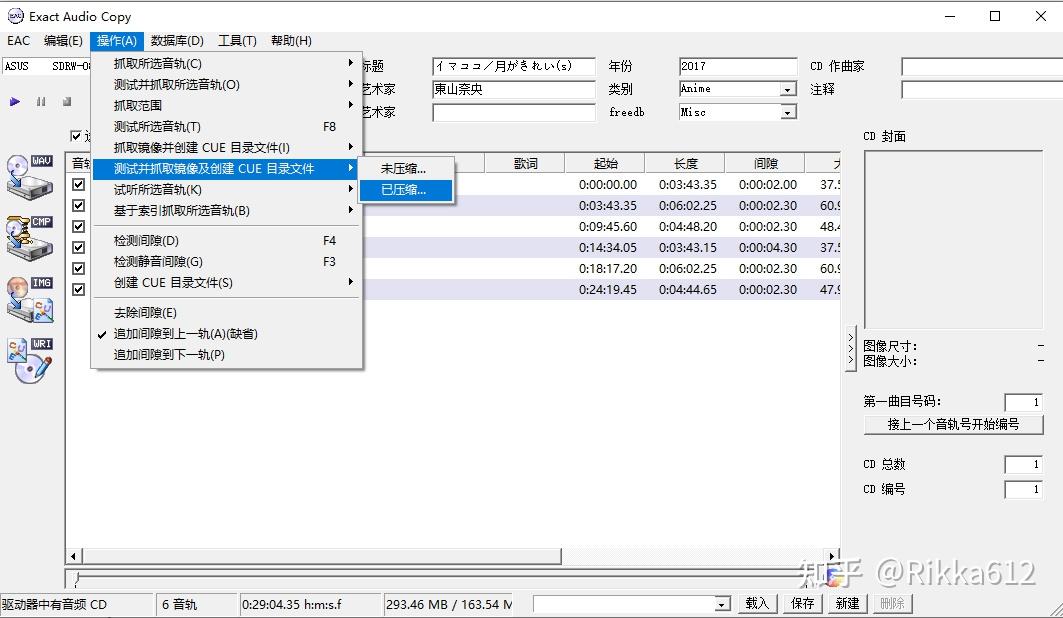The width and height of the screenshot is (1063, 618).
Task: Open the 工具 menu
Action: [x=236, y=40]
